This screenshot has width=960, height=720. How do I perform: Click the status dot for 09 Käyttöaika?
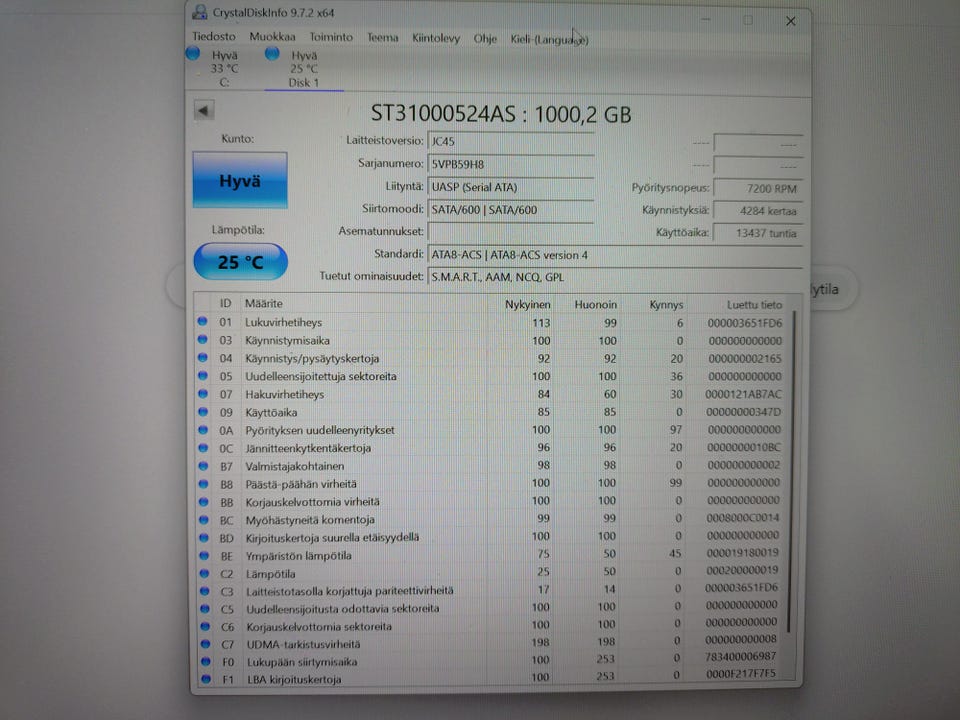tap(203, 411)
